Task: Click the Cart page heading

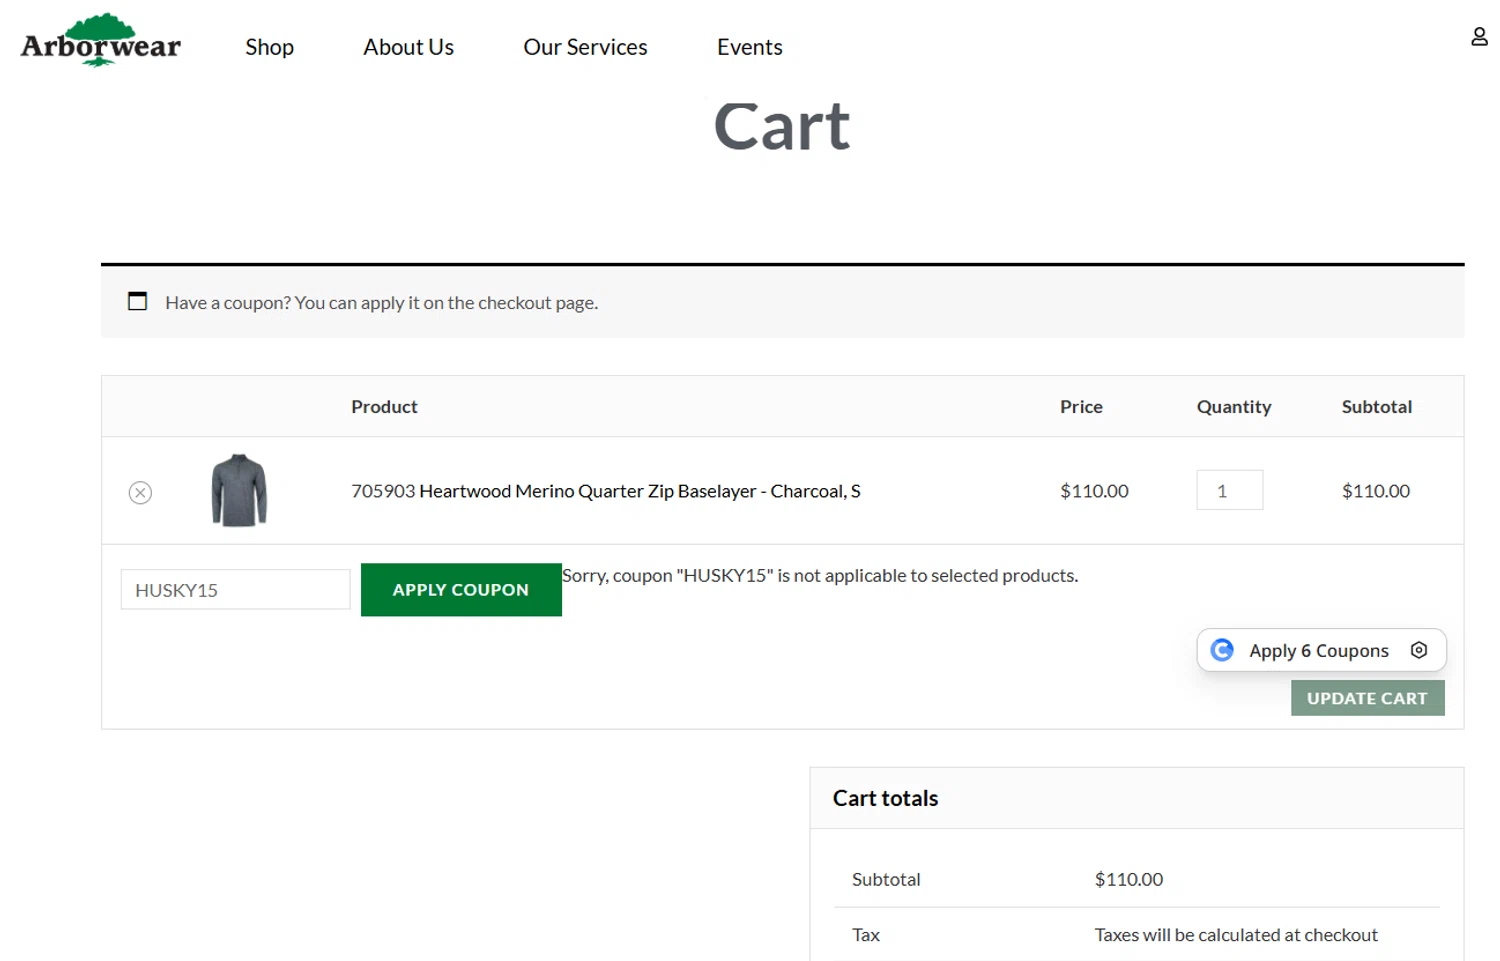Action: point(782,127)
